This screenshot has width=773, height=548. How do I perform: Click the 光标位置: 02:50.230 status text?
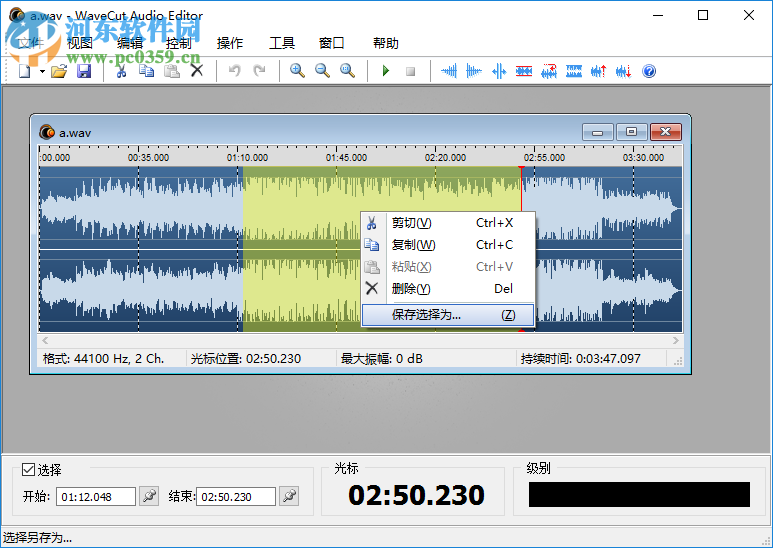point(246,359)
